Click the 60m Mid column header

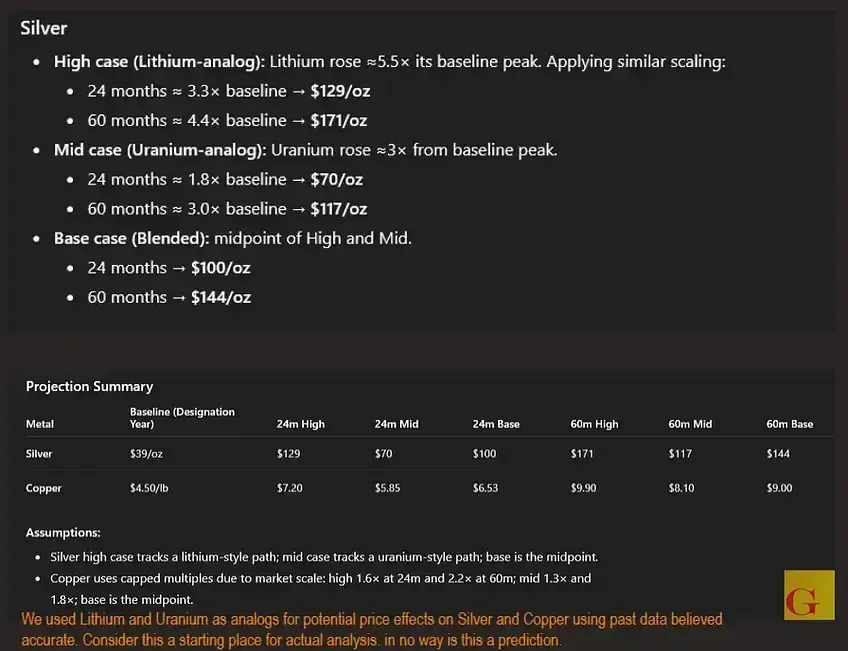[x=690, y=424]
